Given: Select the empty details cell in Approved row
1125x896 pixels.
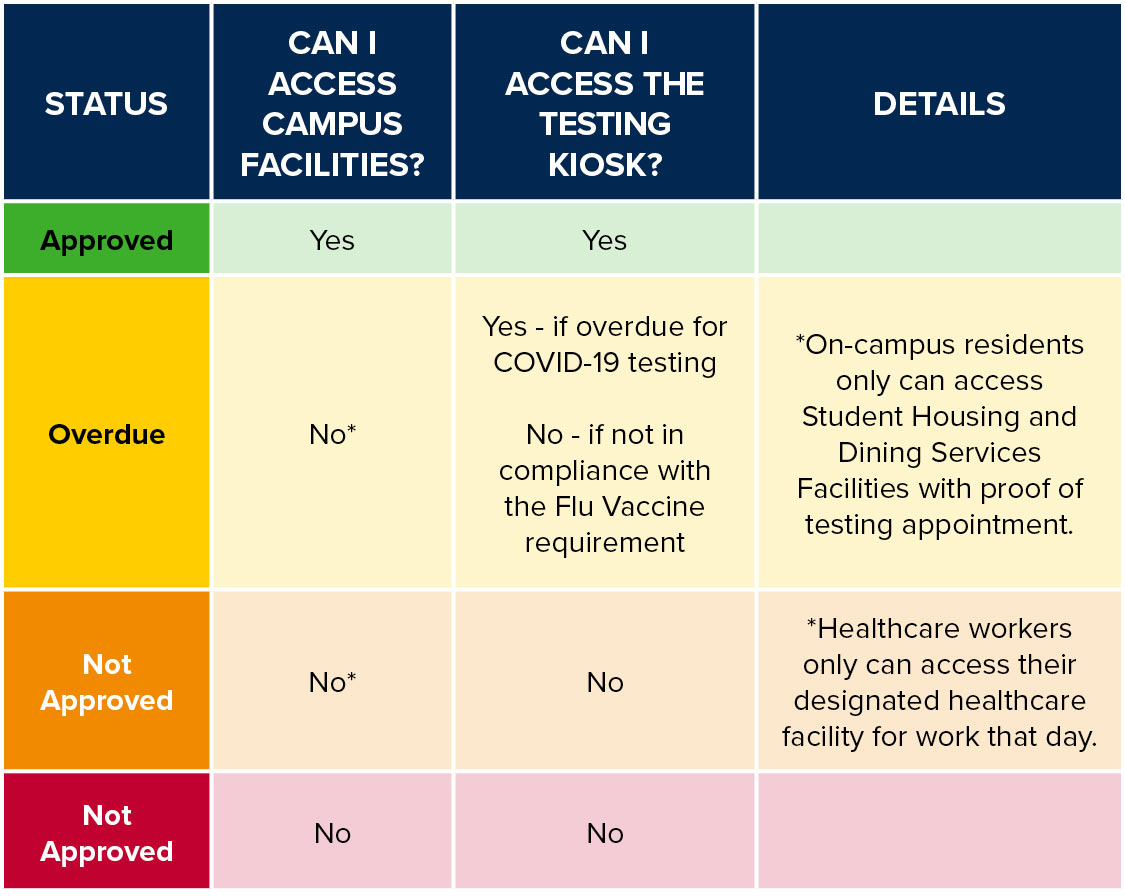Looking at the screenshot, I should click(x=939, y=241).
